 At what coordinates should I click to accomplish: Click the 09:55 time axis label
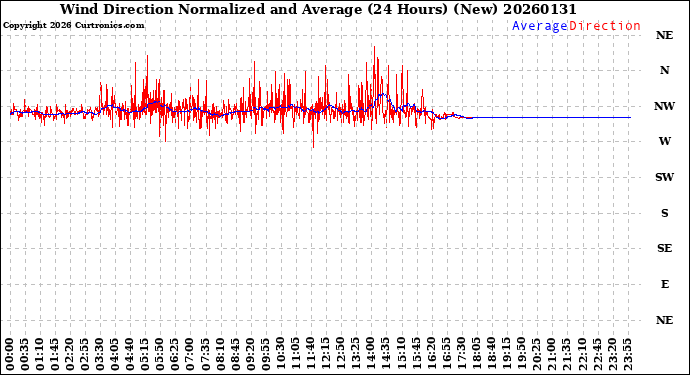pyautogui.click(x=265, y=355)
